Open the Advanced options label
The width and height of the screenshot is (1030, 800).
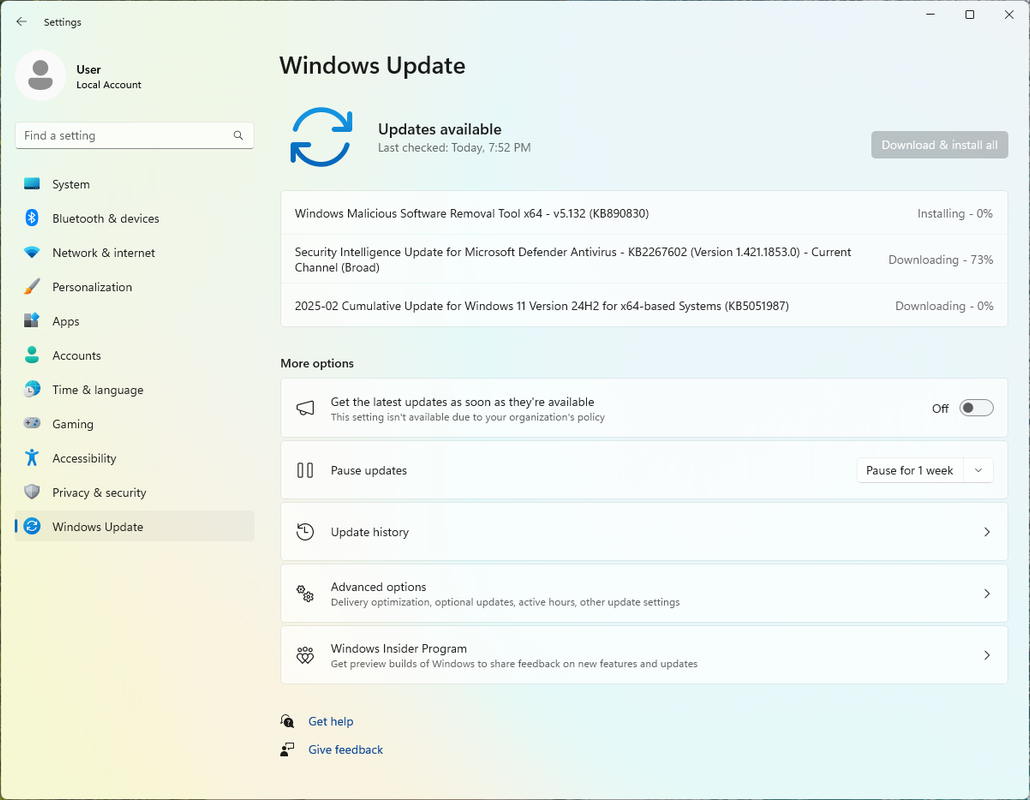[x=378, y=587]
